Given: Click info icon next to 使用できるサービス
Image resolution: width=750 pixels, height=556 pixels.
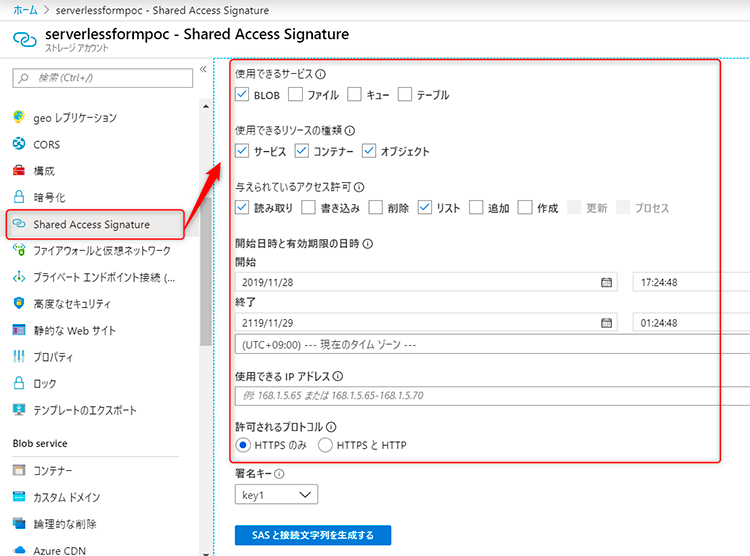Looking at the screenshot, I should (x=321, y=74).
